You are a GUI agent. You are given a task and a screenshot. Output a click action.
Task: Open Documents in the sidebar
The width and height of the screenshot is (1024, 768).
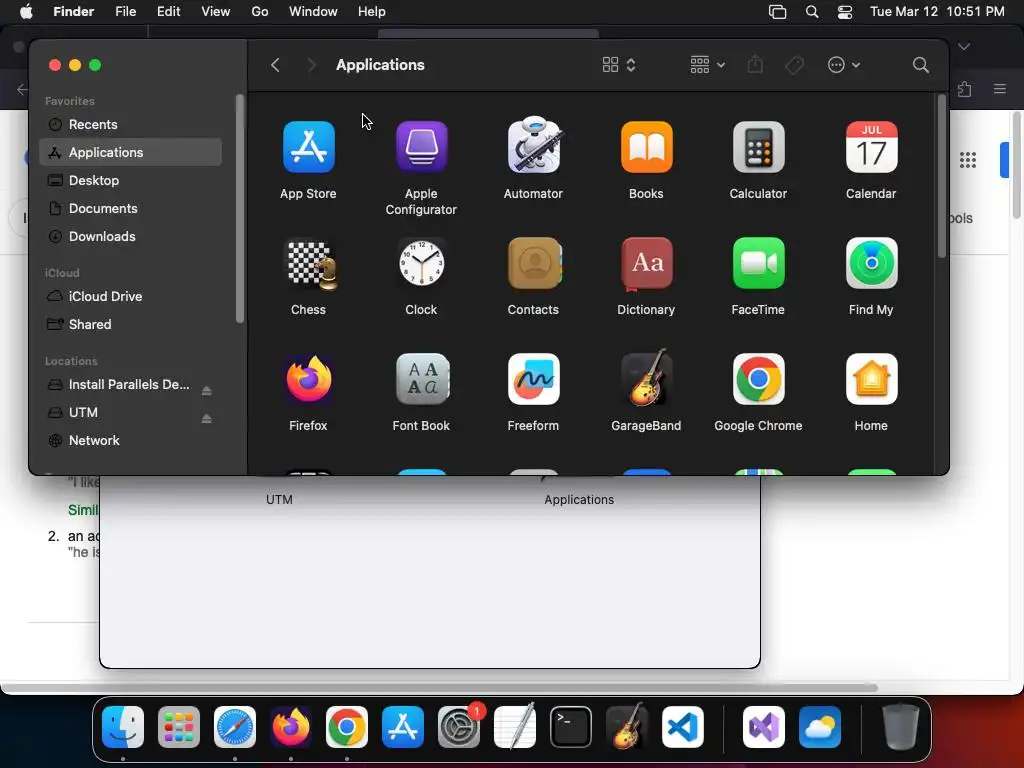coord(131,208)
